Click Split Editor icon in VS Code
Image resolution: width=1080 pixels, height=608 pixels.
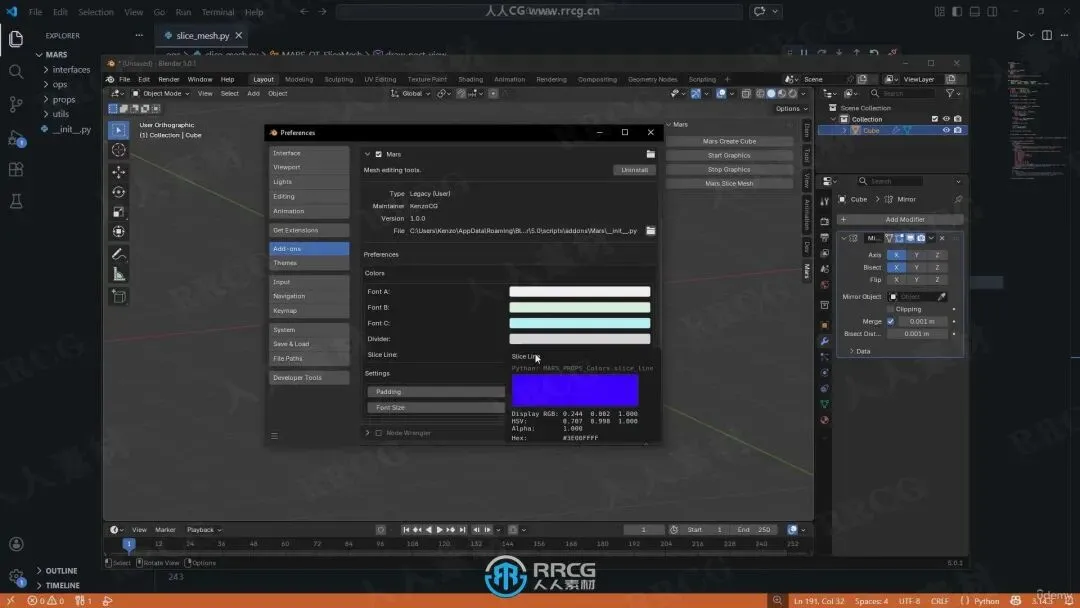coord(1046,35)
